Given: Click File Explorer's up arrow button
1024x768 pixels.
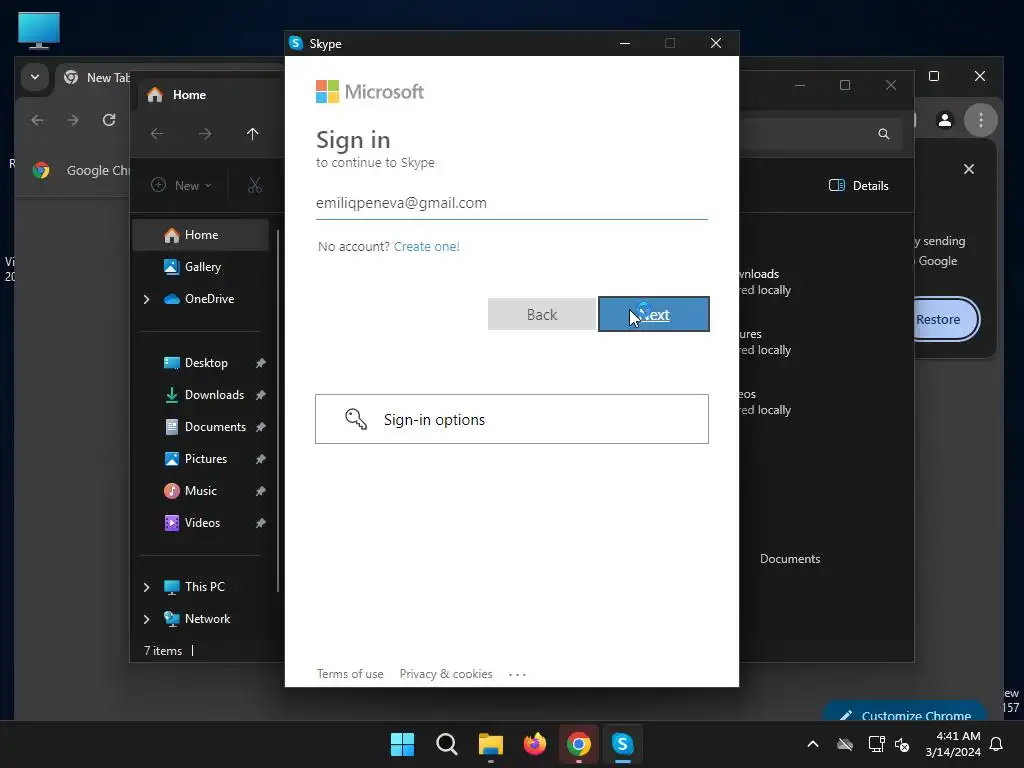Looking at the screenshot, I should pyautogui.click(x=253, y=134).
